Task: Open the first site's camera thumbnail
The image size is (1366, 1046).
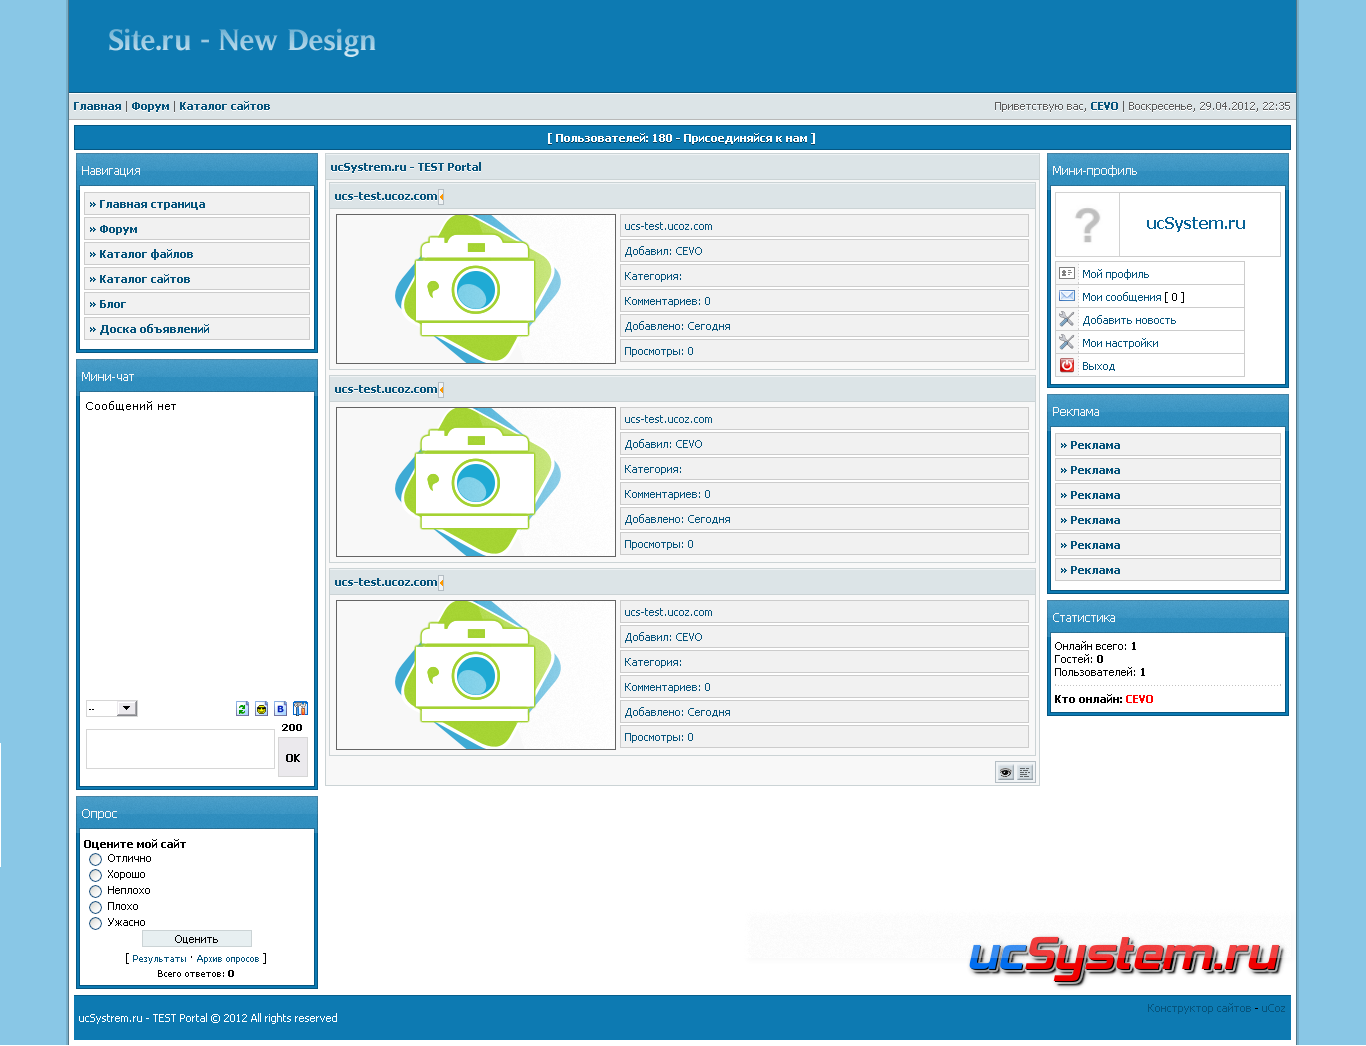Action: coord(476,289)
